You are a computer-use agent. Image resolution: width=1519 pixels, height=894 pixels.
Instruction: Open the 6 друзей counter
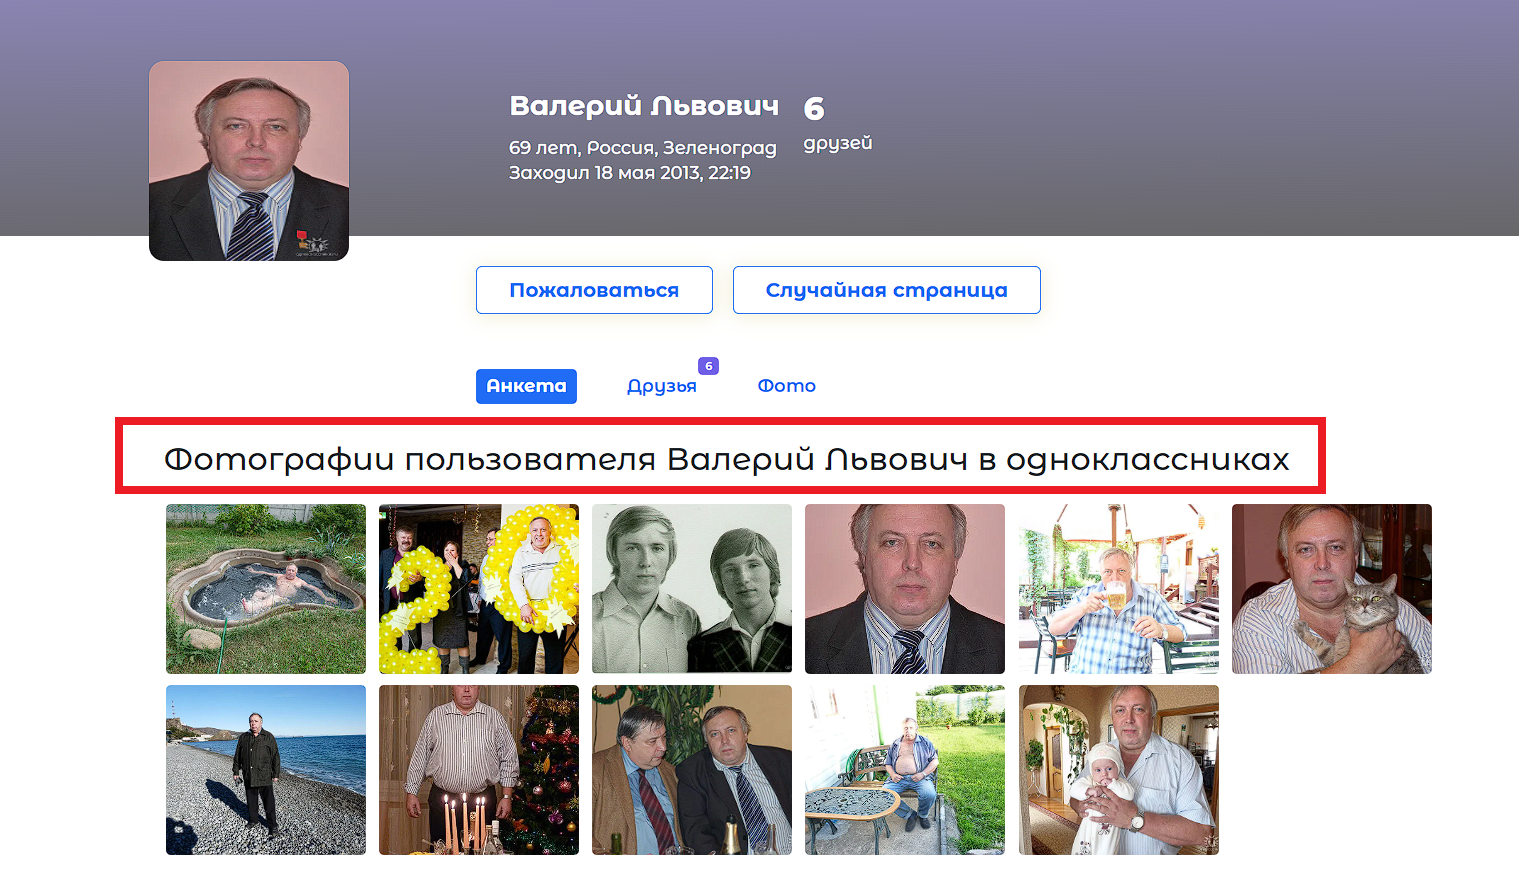coord(837,123)
